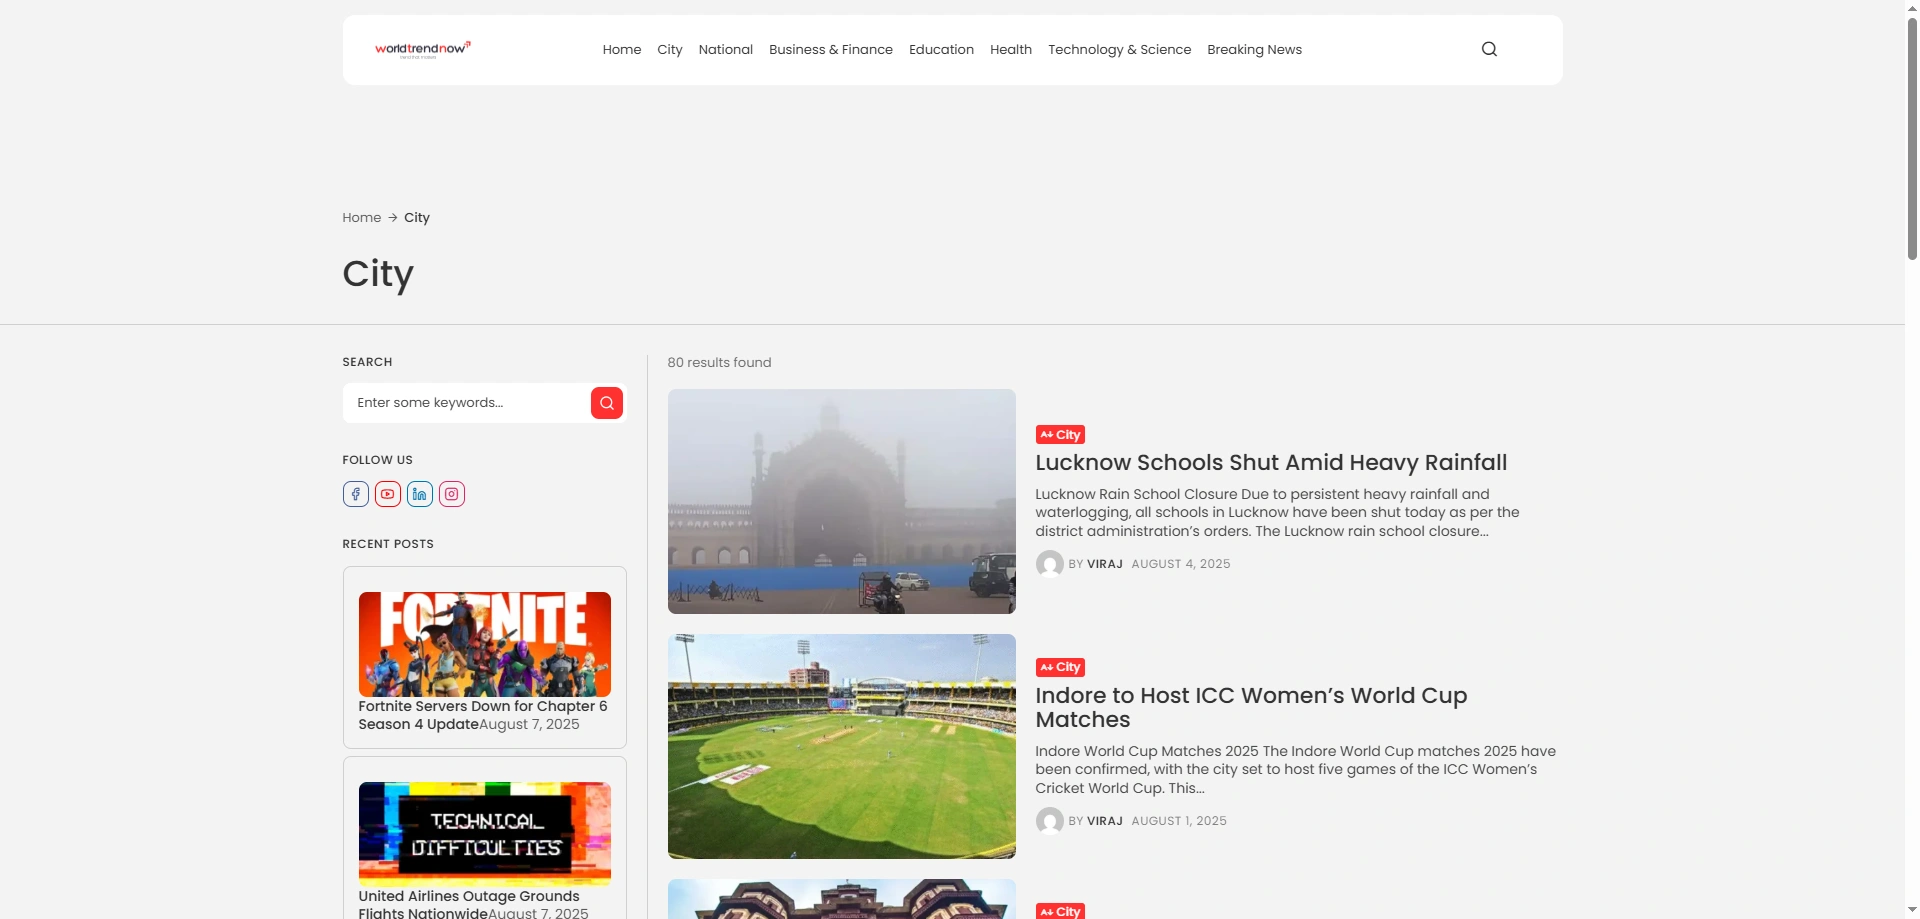This screenshot has width=1920, height=919.
Task: Open Business & Finance menu item
Action: (x=831, y=50)
